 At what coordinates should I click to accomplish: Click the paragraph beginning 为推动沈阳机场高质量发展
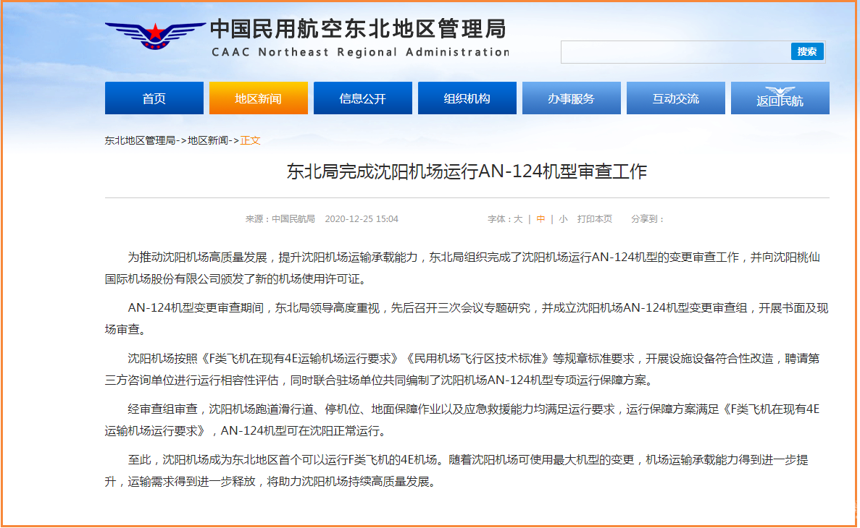click(462, 268)
